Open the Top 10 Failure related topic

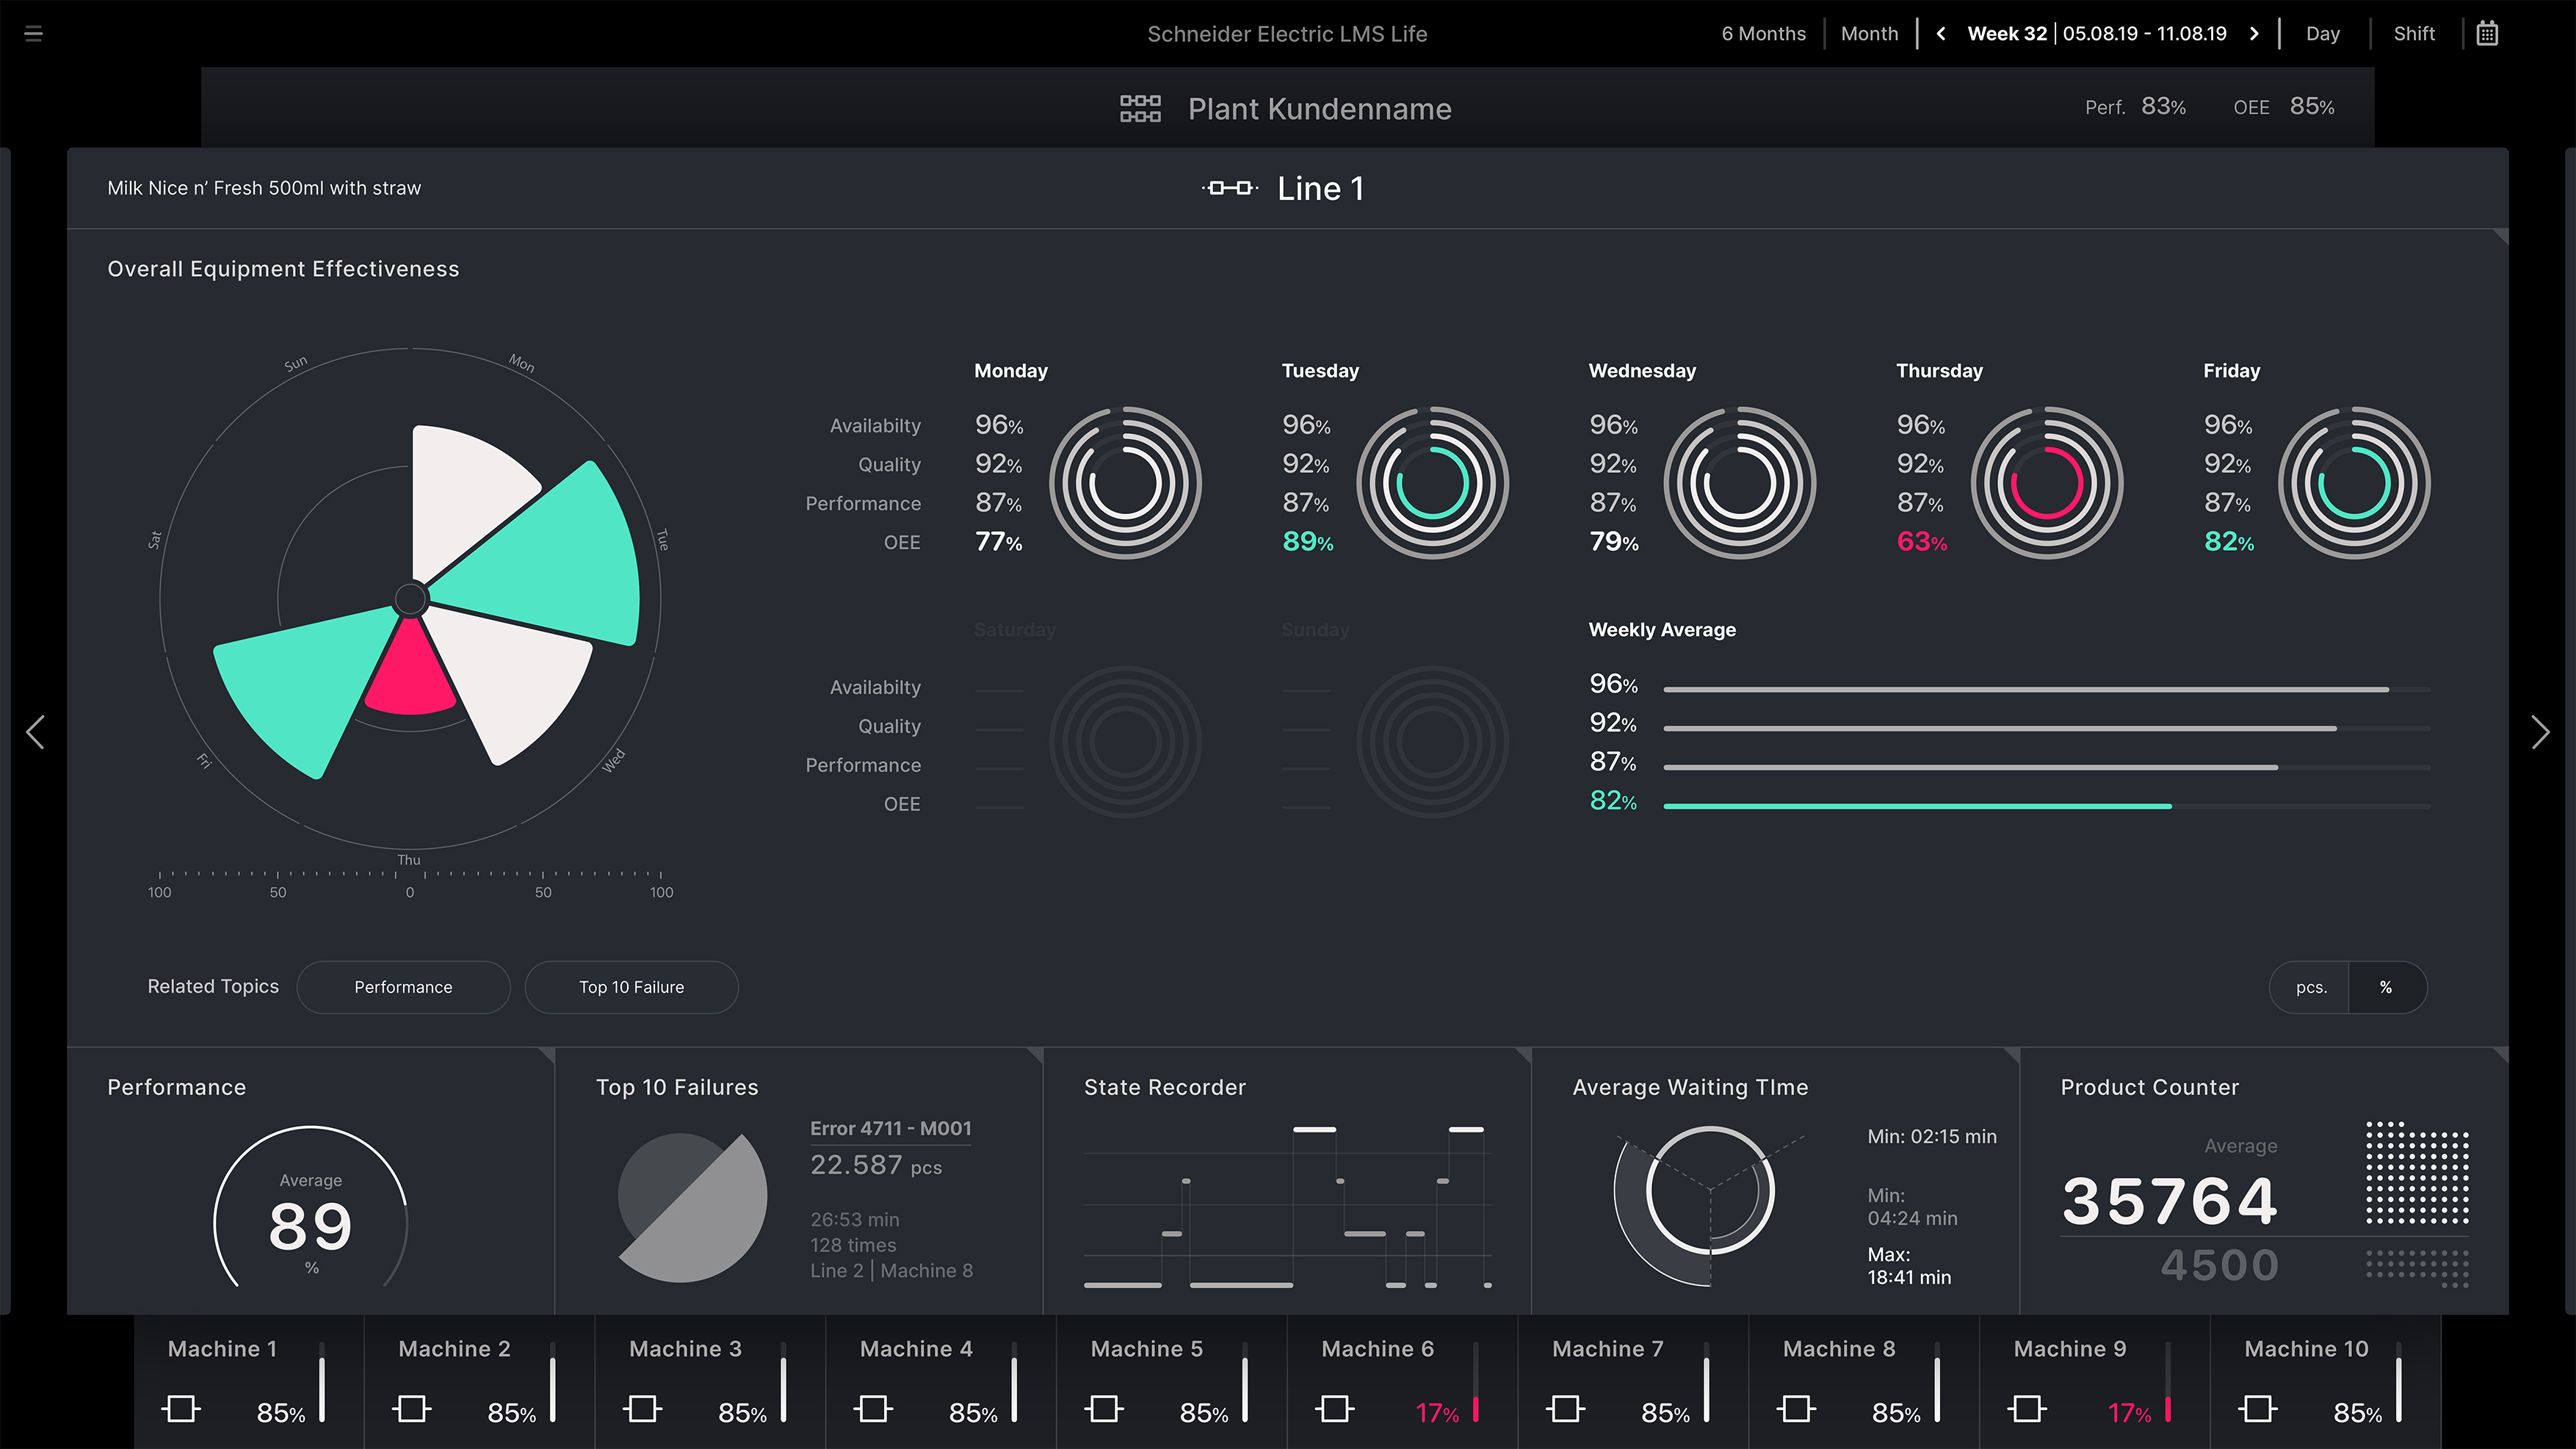tap(631, 987)
